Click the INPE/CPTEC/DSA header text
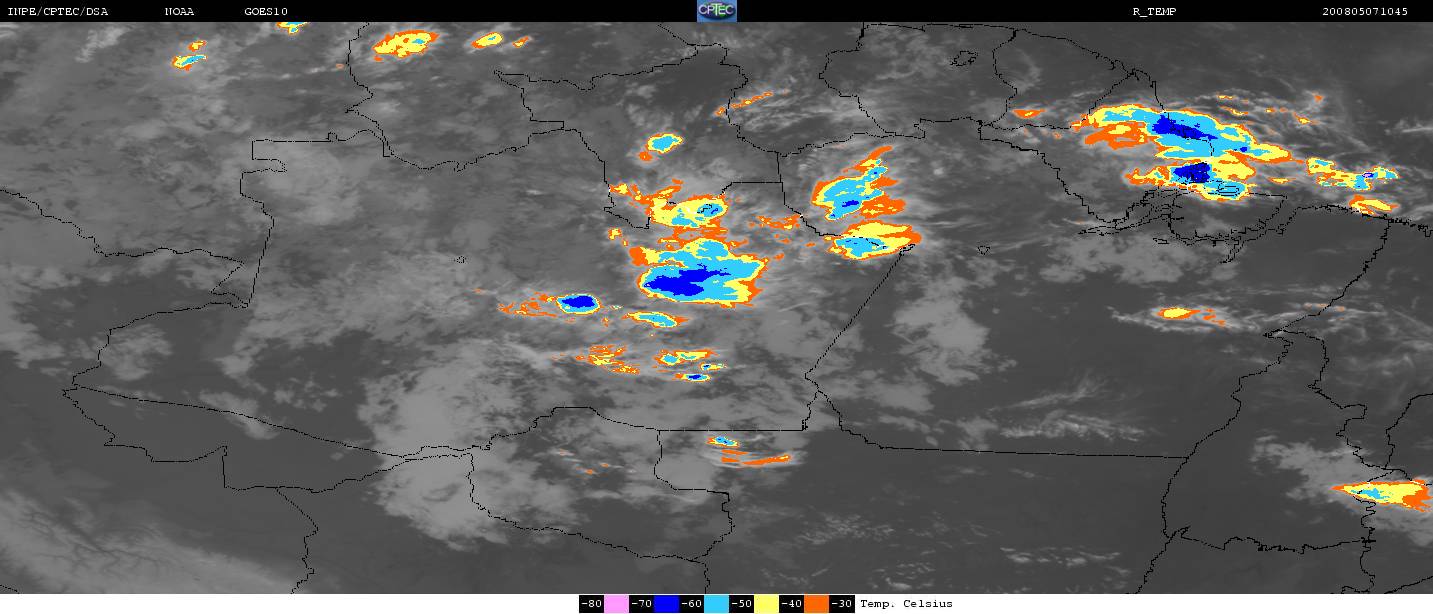 pyautogui.click(x=57, y=12)
